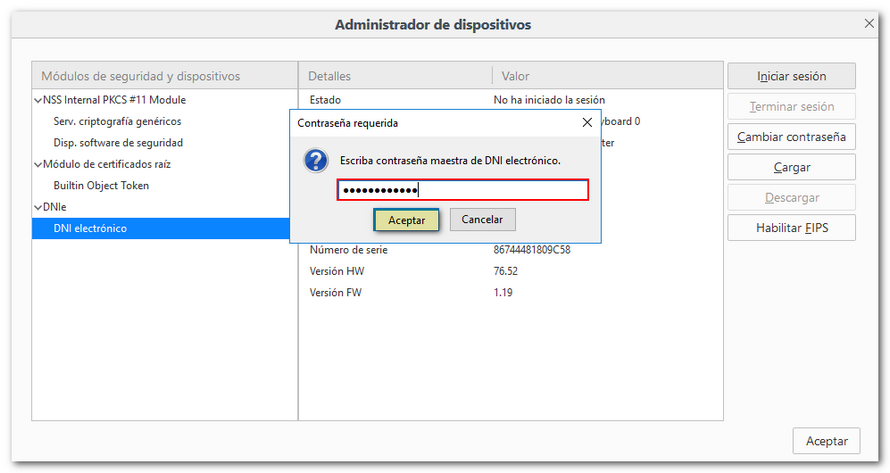Click the blue question mark icon
Image resolution: width=890 pixels, height=473 pixels.
pyautogui.click(x=316, y=161)
